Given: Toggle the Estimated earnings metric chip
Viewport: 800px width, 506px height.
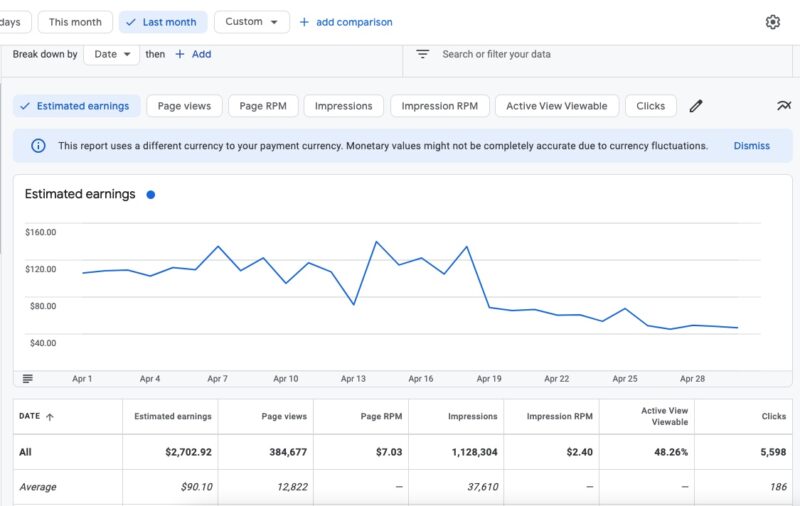Looking at the screenshot, I should point(76,106).
